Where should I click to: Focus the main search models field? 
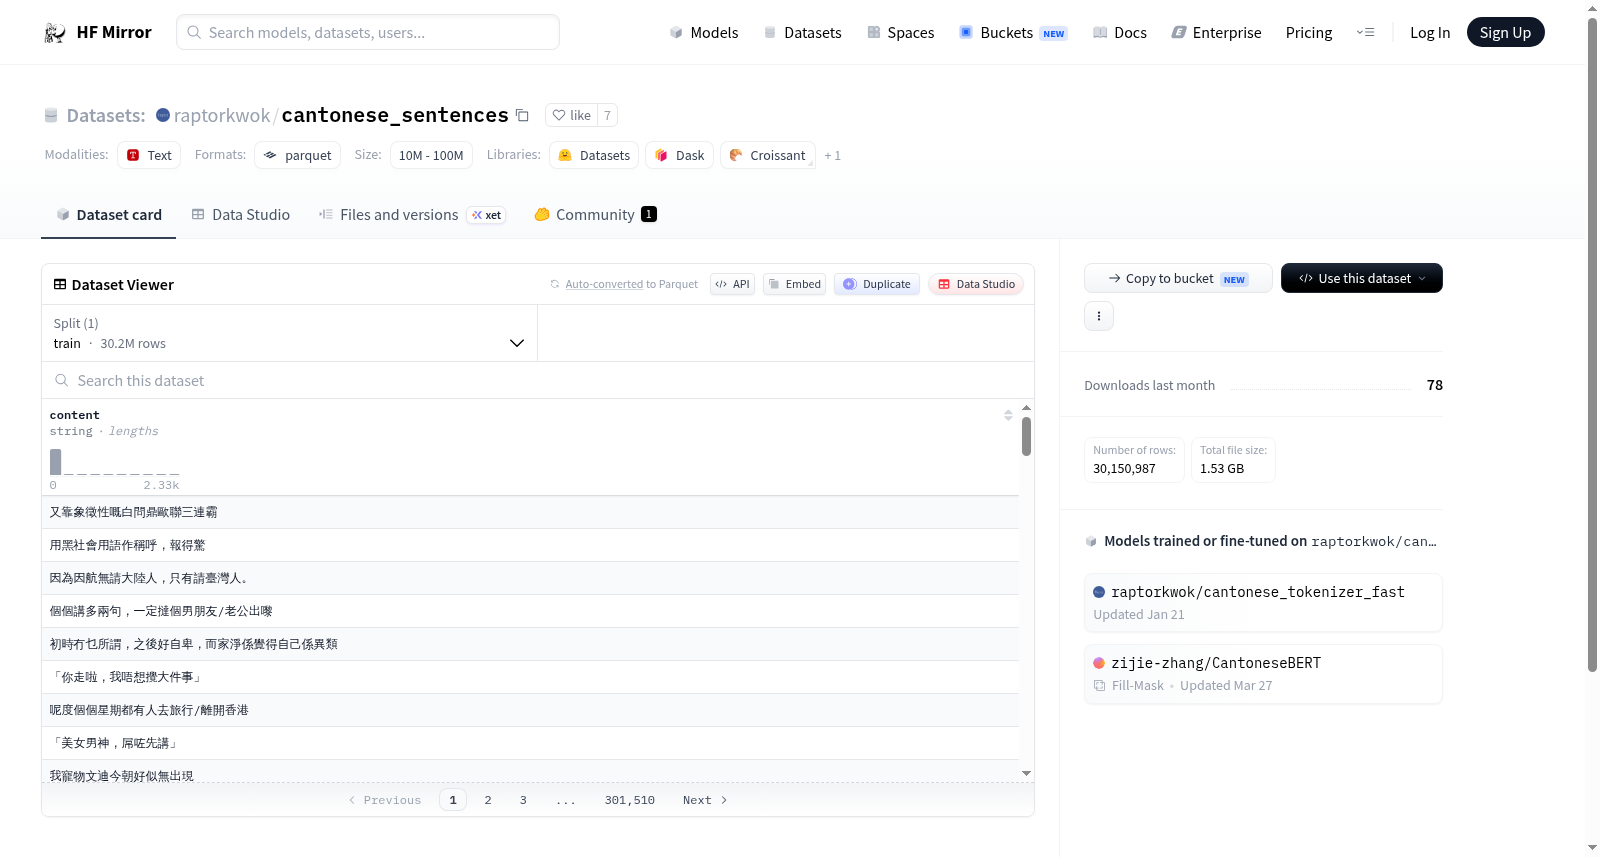pyautogui.click(x=368, y=32)
